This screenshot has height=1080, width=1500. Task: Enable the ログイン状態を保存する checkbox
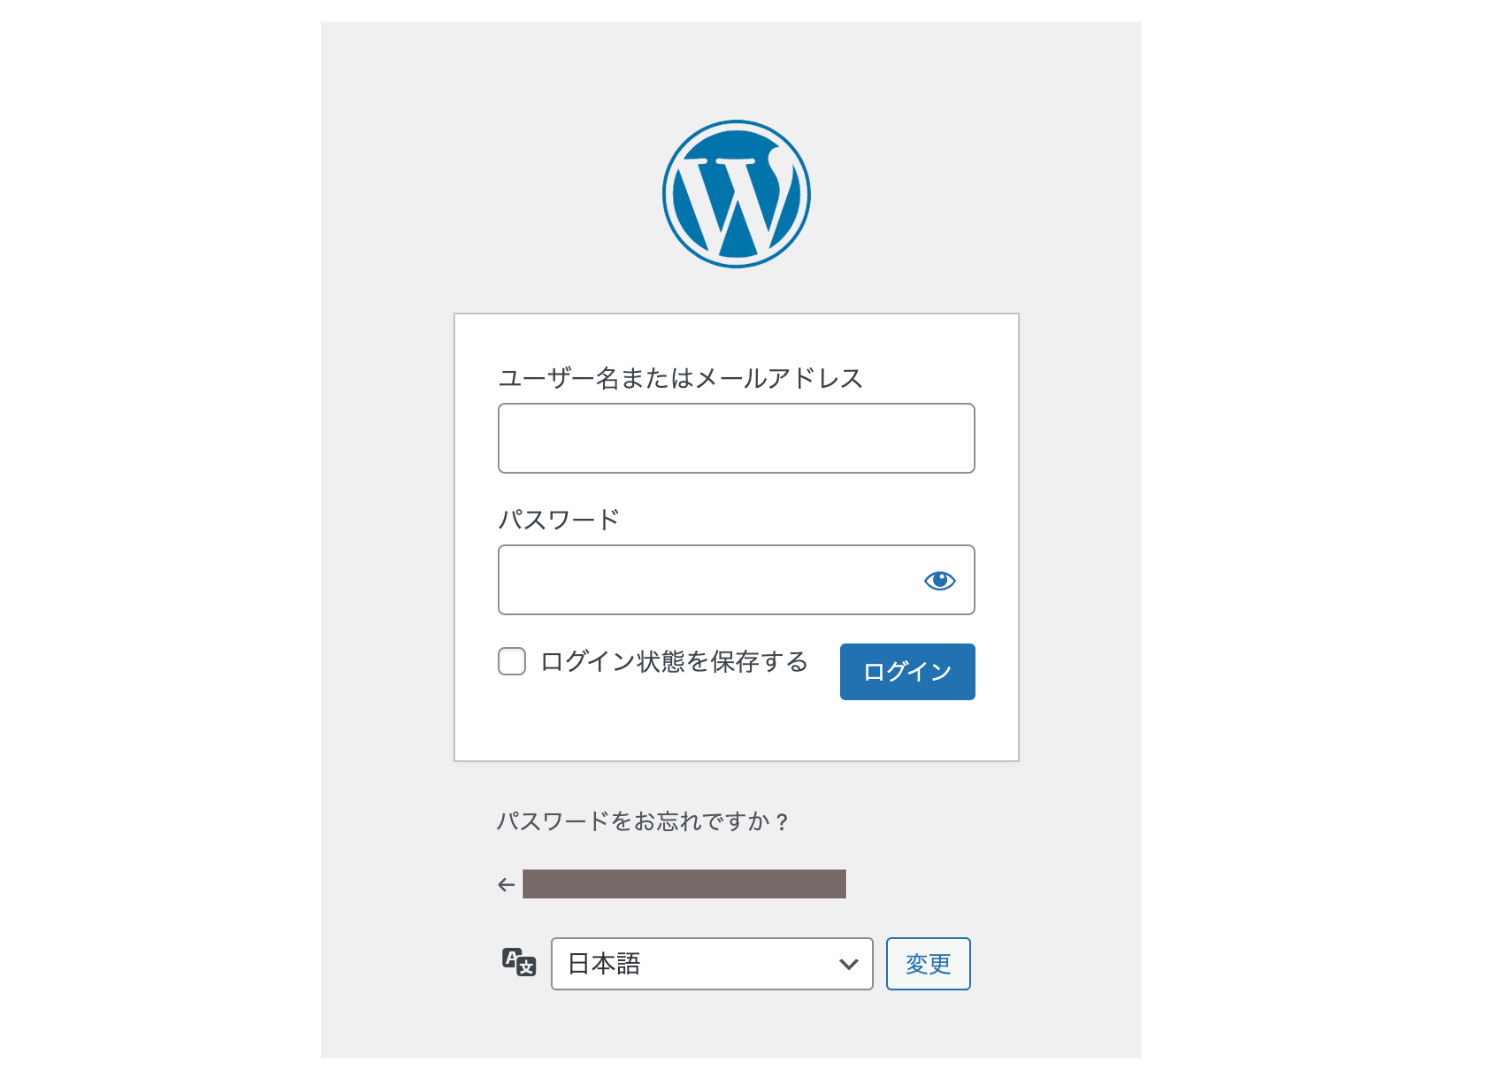pyautogui.click(x=512, y=661)
